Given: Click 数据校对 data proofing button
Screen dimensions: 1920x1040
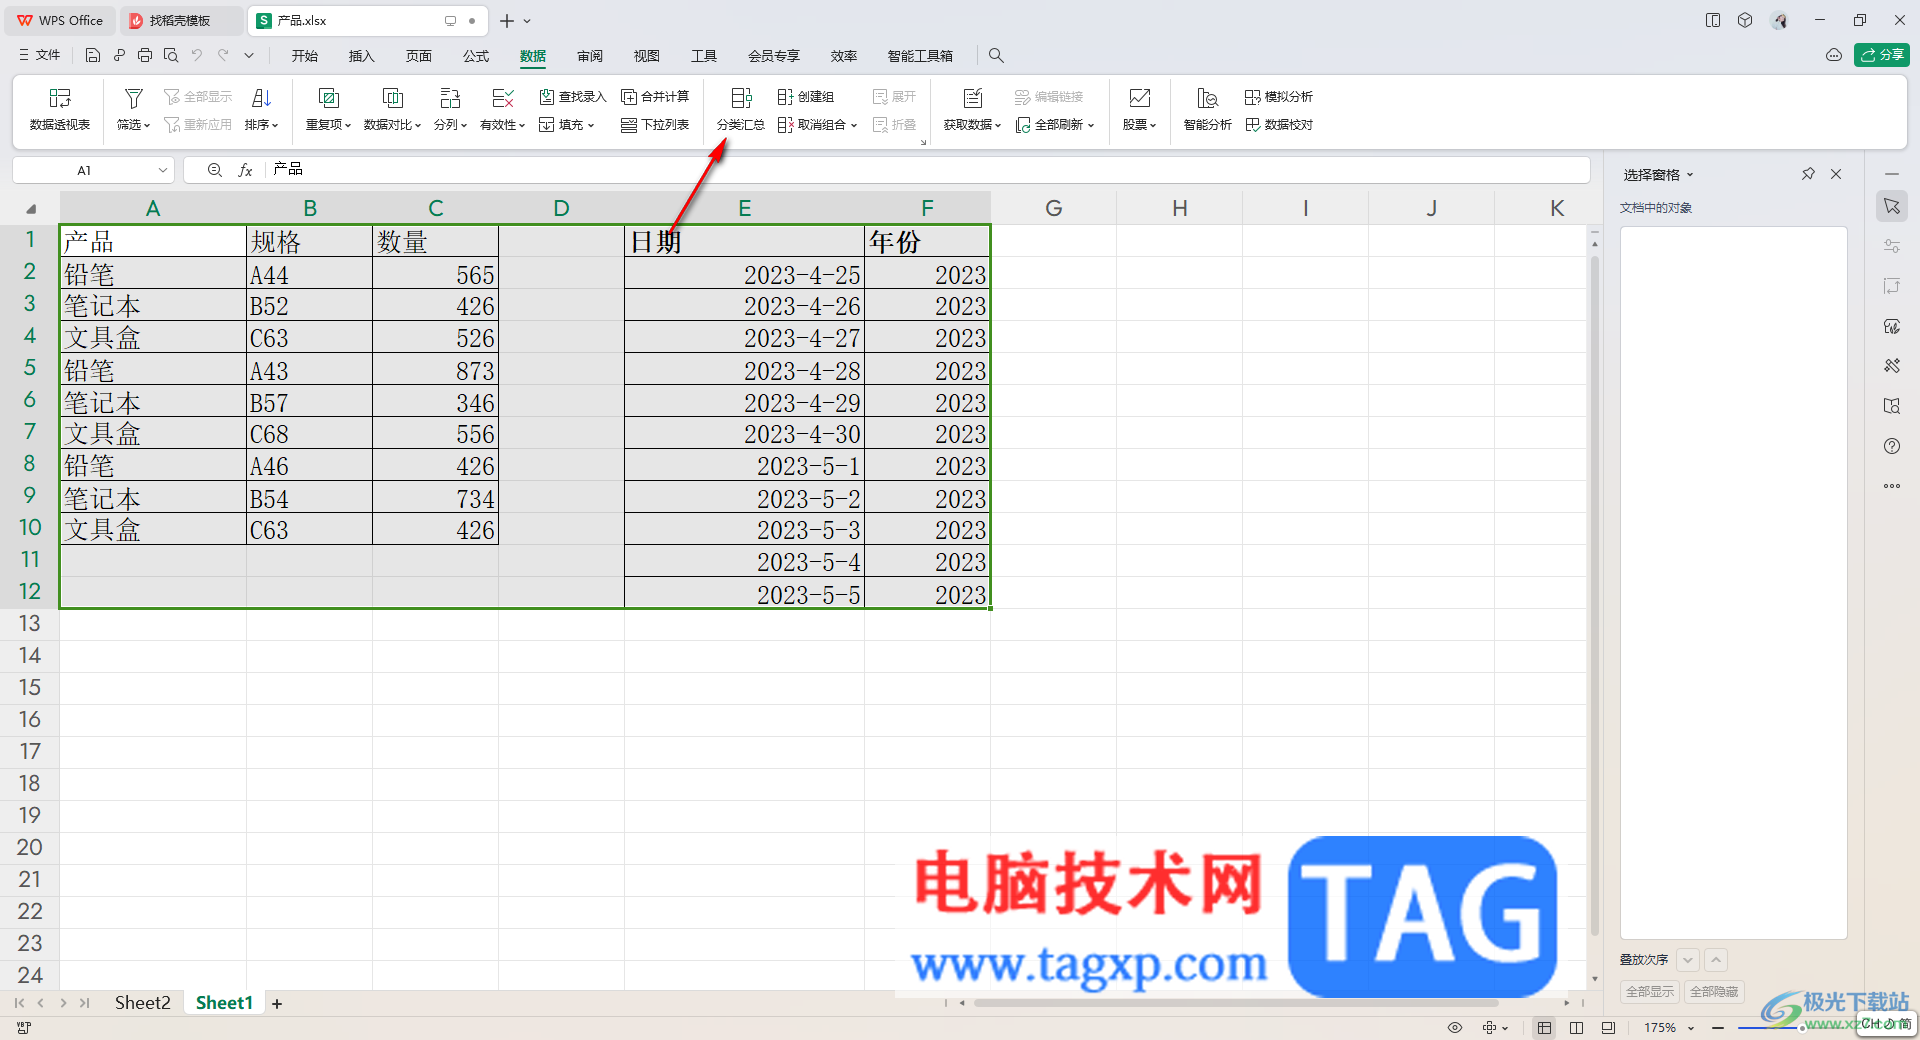Looking at the screenshot, I should 1279,125.
